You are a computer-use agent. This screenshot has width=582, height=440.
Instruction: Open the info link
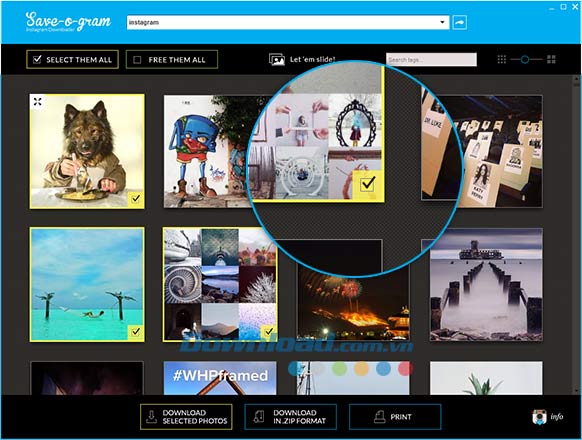tap(556, 417)
